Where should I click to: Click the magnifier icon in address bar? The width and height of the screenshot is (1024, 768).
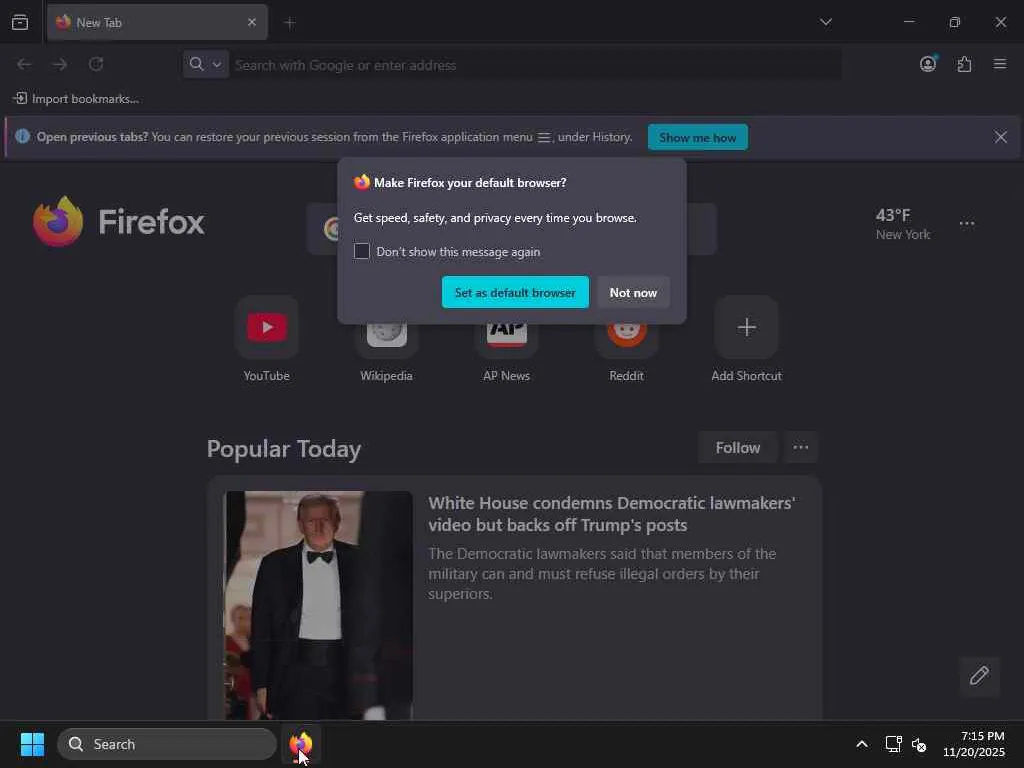click(196, 64)
